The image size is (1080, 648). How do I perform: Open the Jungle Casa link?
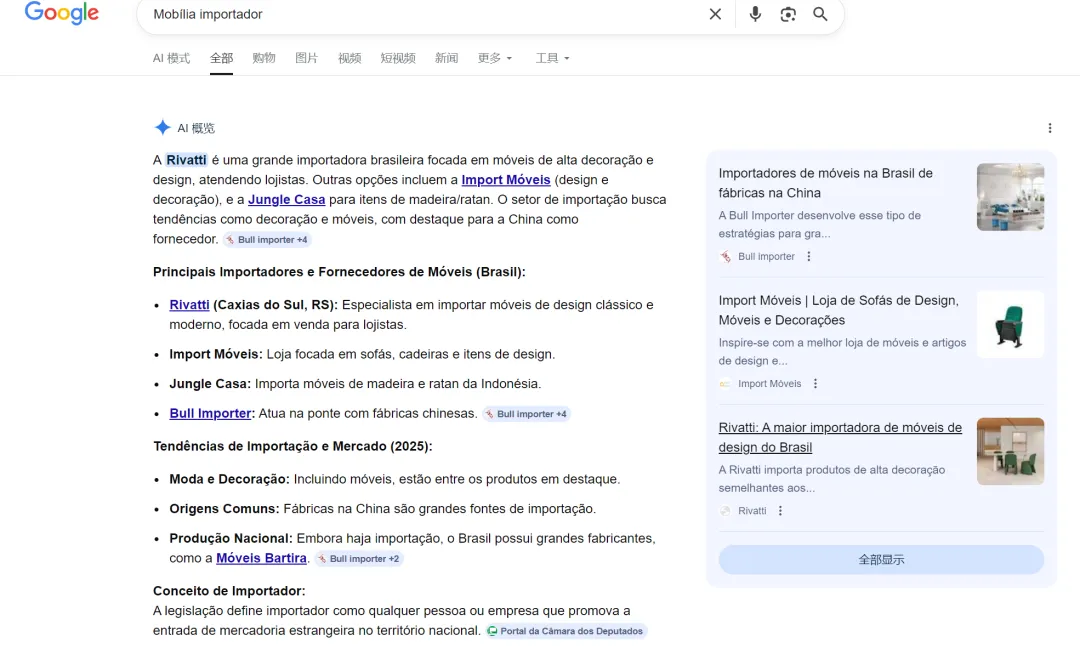click(x=287, y=200)
